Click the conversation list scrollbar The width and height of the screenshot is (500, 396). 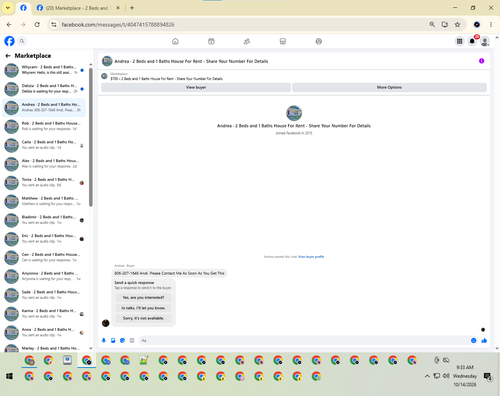point(91,137)
